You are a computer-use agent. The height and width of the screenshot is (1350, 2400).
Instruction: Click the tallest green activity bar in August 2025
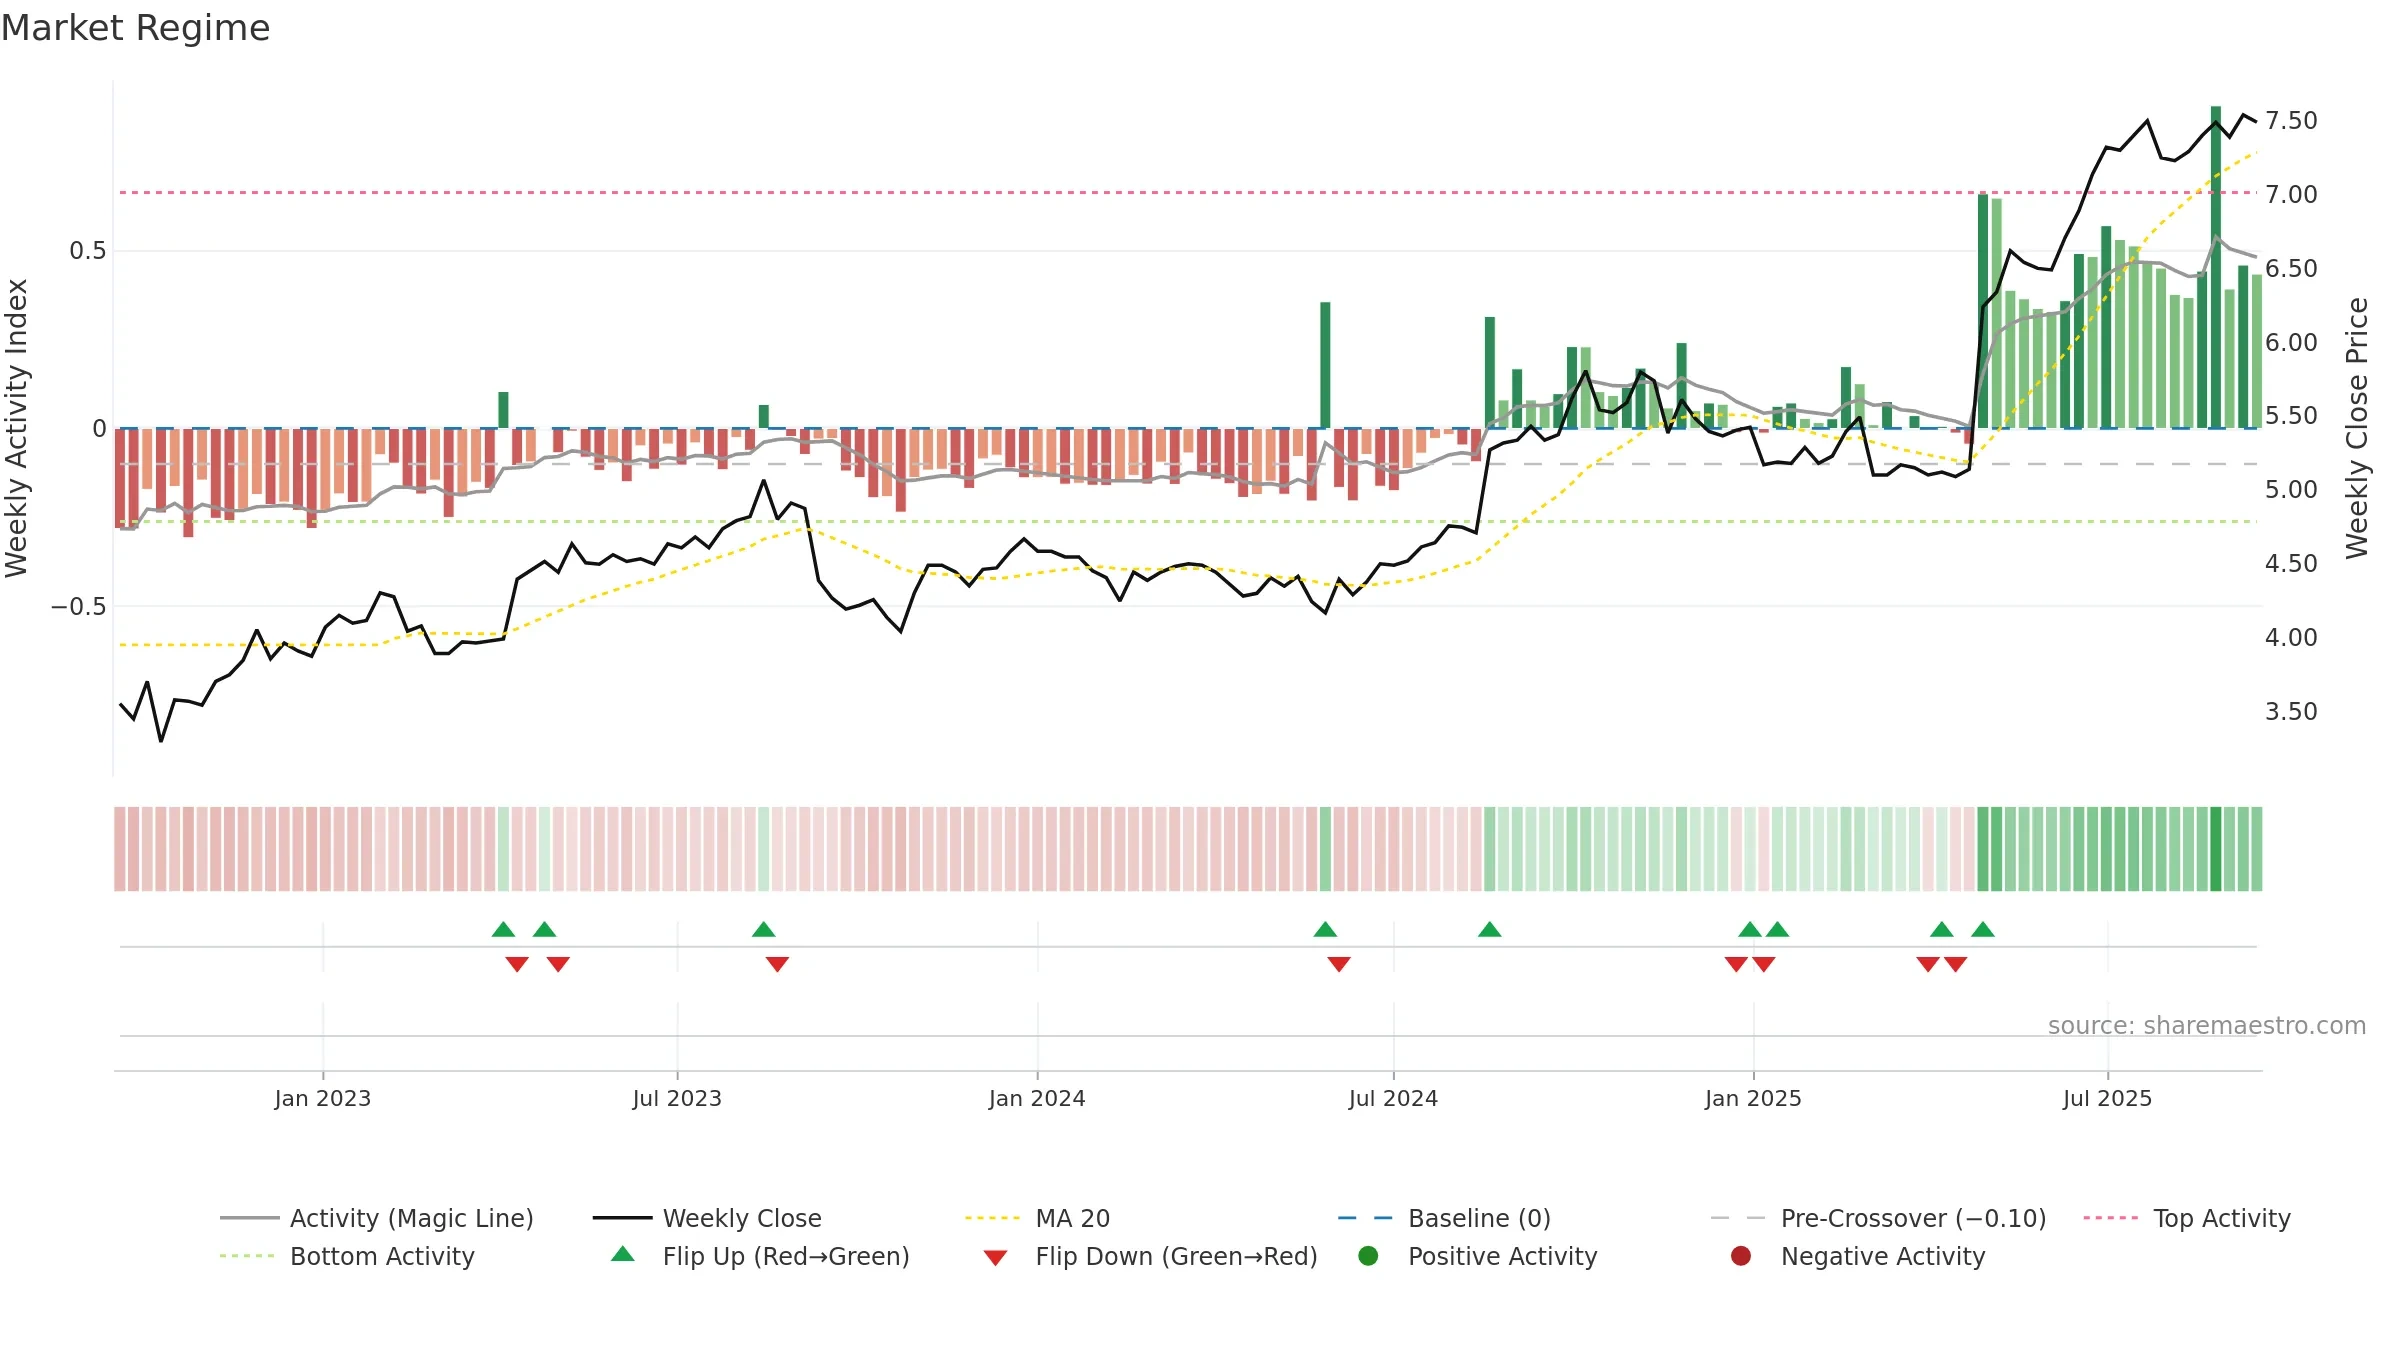(2216, 267)
